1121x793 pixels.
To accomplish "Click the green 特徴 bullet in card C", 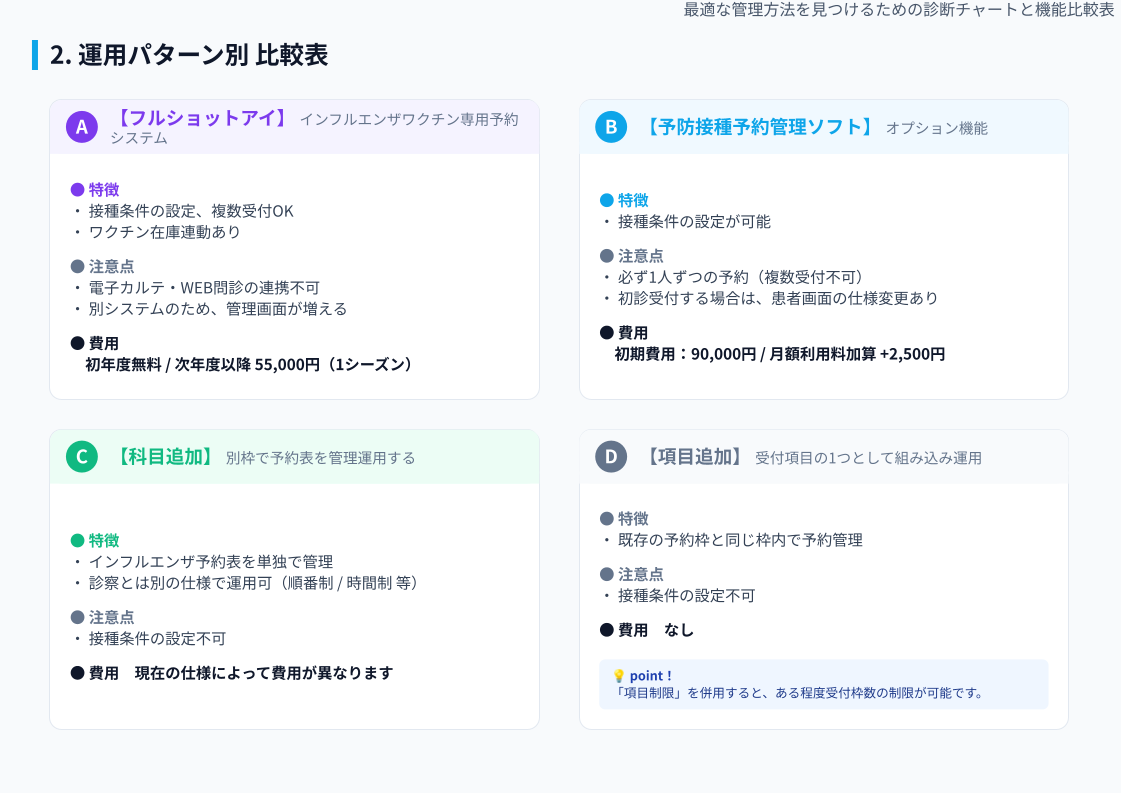I will coord(77,541).
